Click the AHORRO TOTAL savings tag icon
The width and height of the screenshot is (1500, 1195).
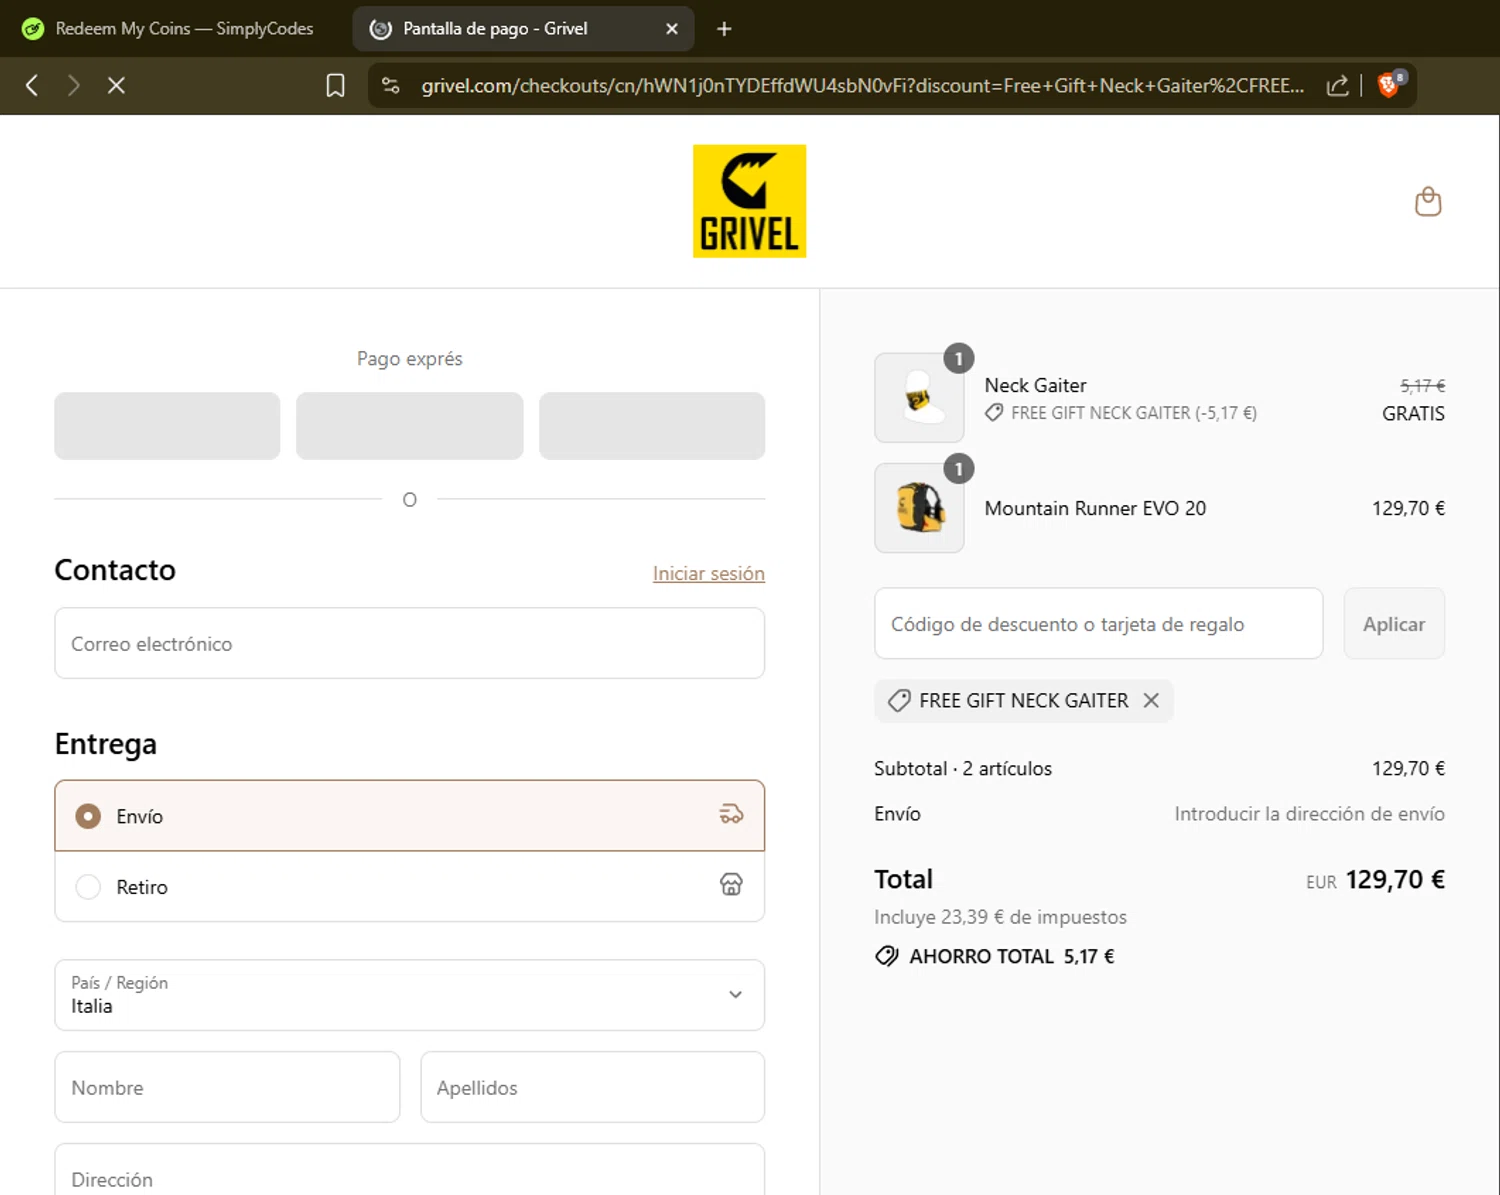coord(887,956)
